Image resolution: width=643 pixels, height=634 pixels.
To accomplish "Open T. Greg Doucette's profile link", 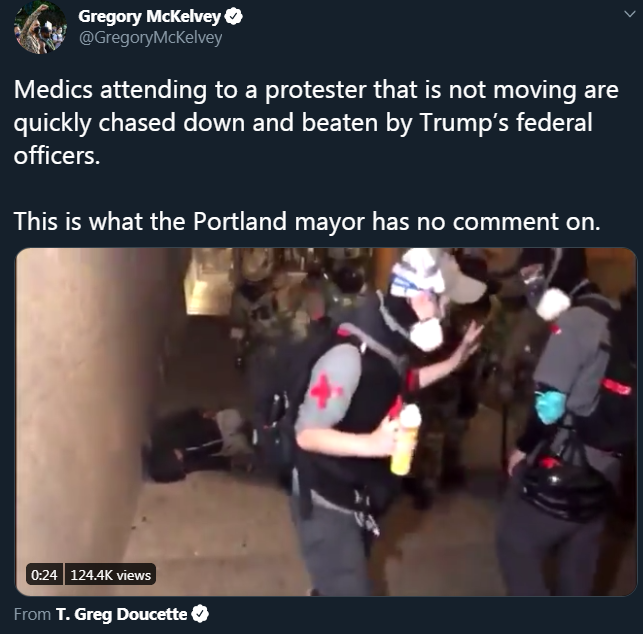I will 122,614.
